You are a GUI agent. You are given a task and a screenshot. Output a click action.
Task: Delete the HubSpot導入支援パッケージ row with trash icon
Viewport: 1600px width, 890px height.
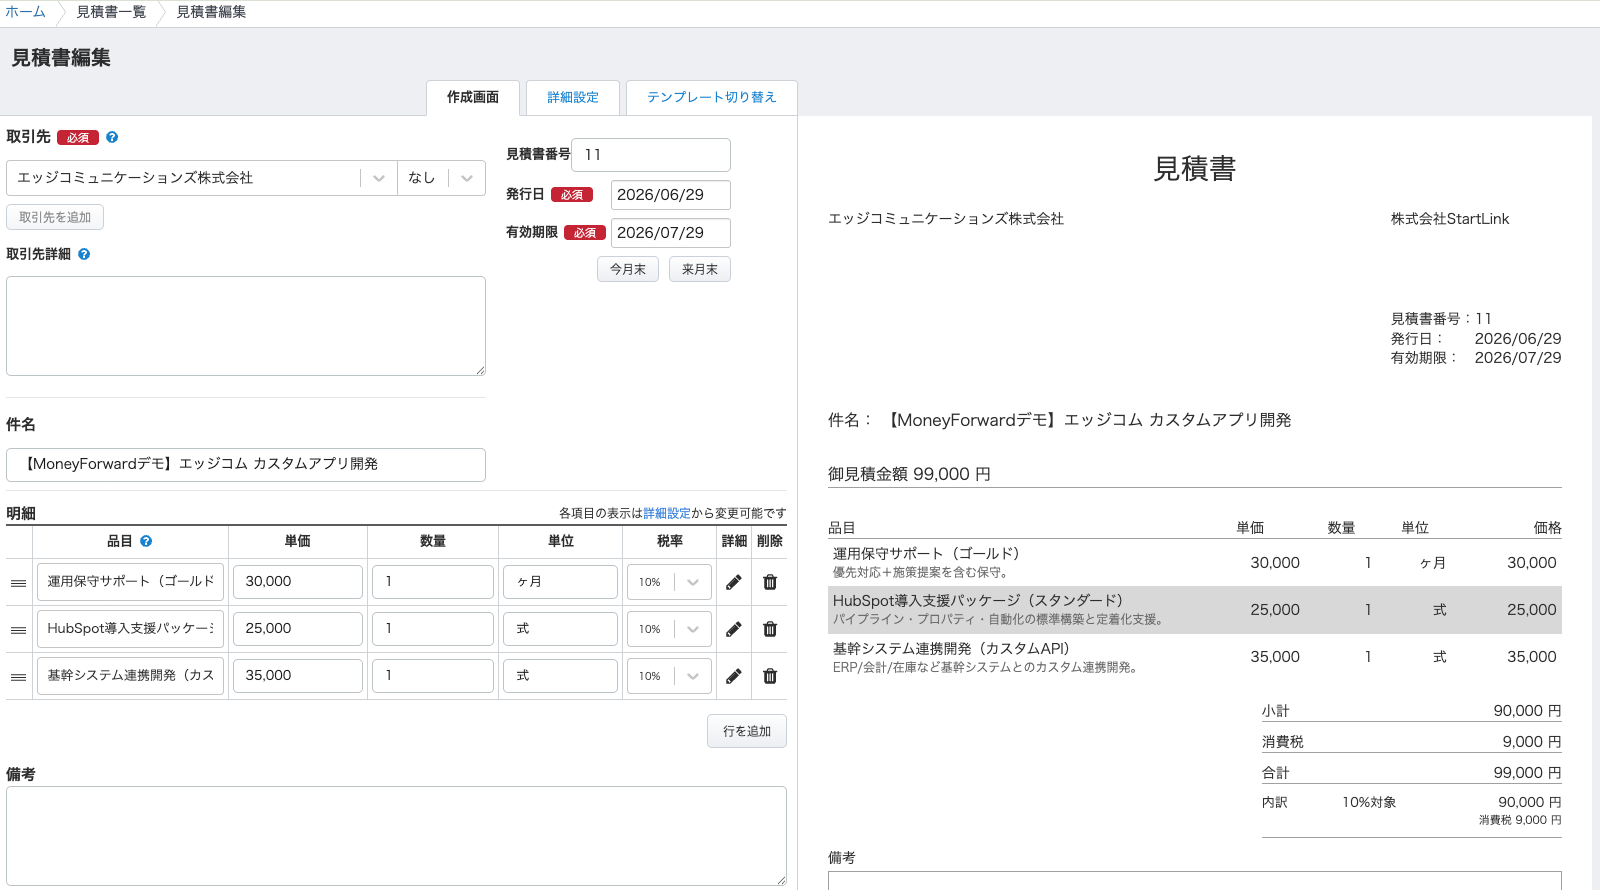coord(770,629)
